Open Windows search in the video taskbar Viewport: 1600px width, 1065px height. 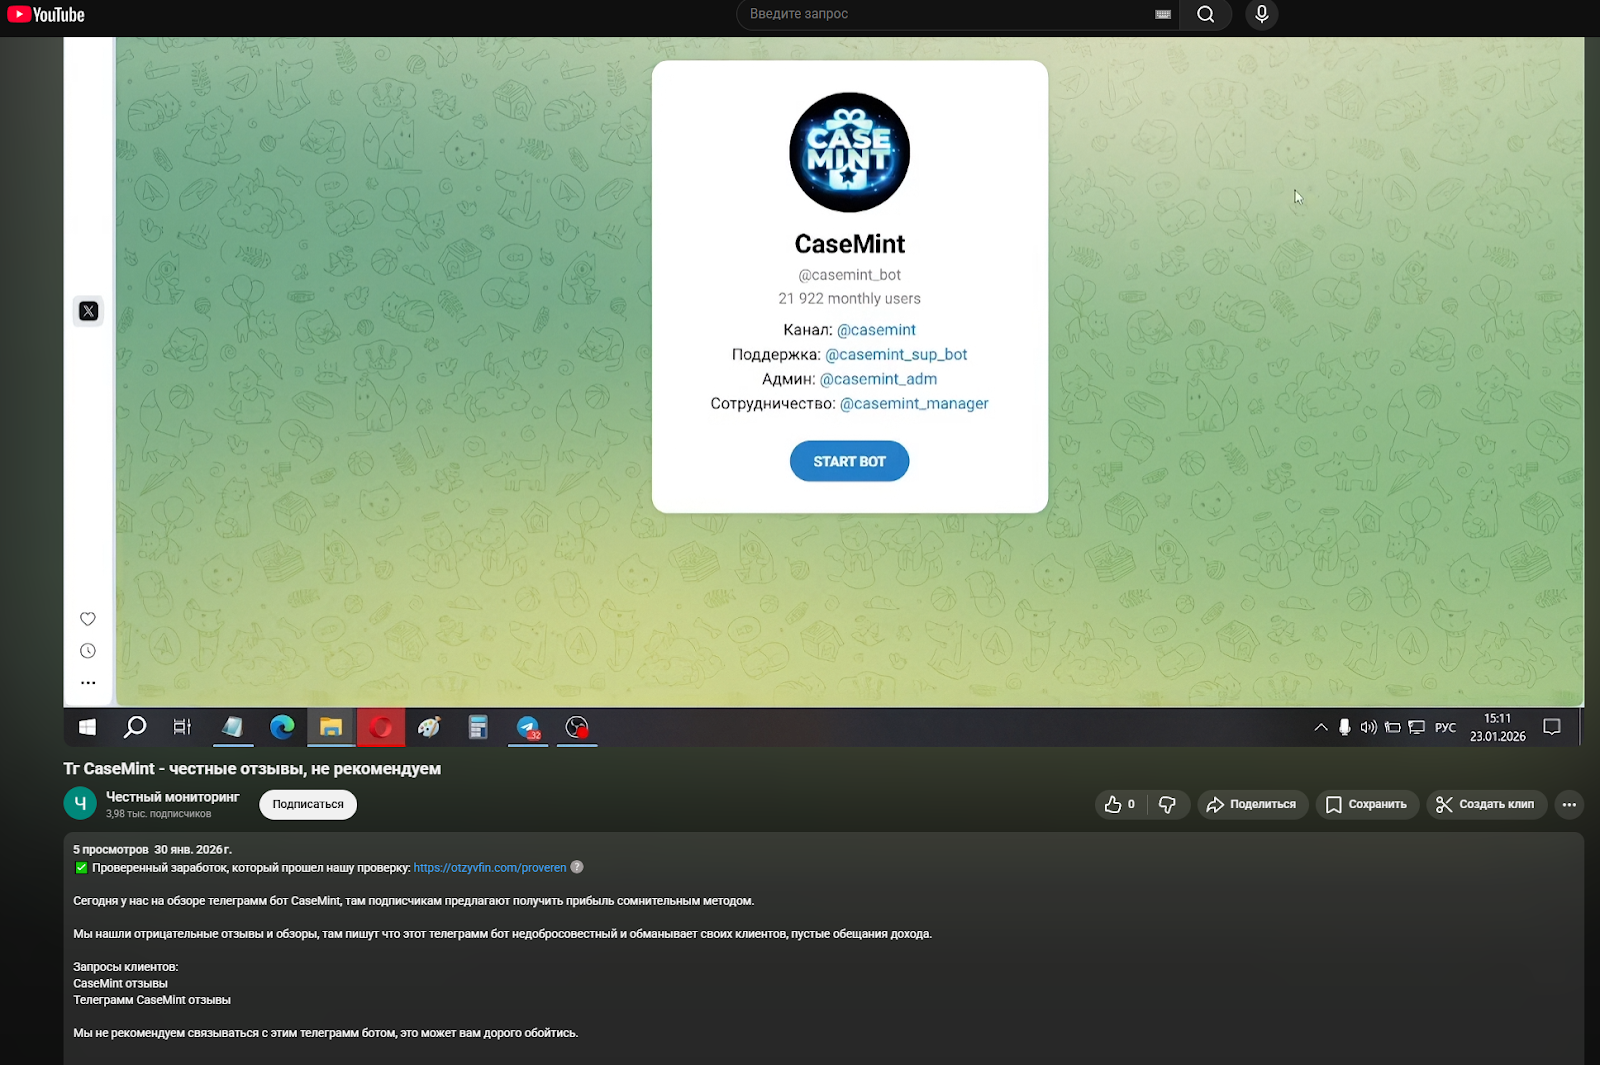click(x=135, y=727)
